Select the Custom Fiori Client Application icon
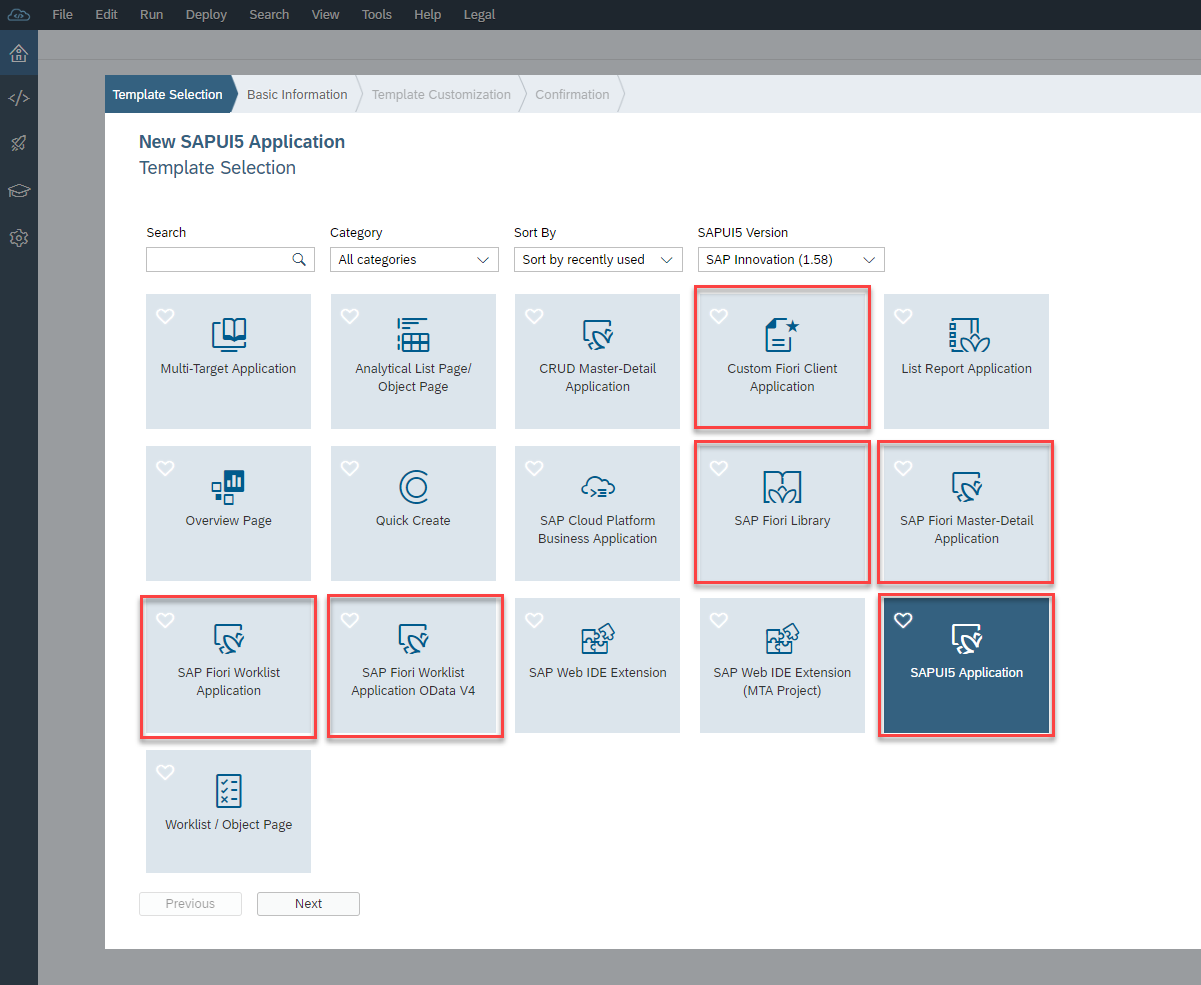Screen dimensions: 1201x985 click(782, 335)
